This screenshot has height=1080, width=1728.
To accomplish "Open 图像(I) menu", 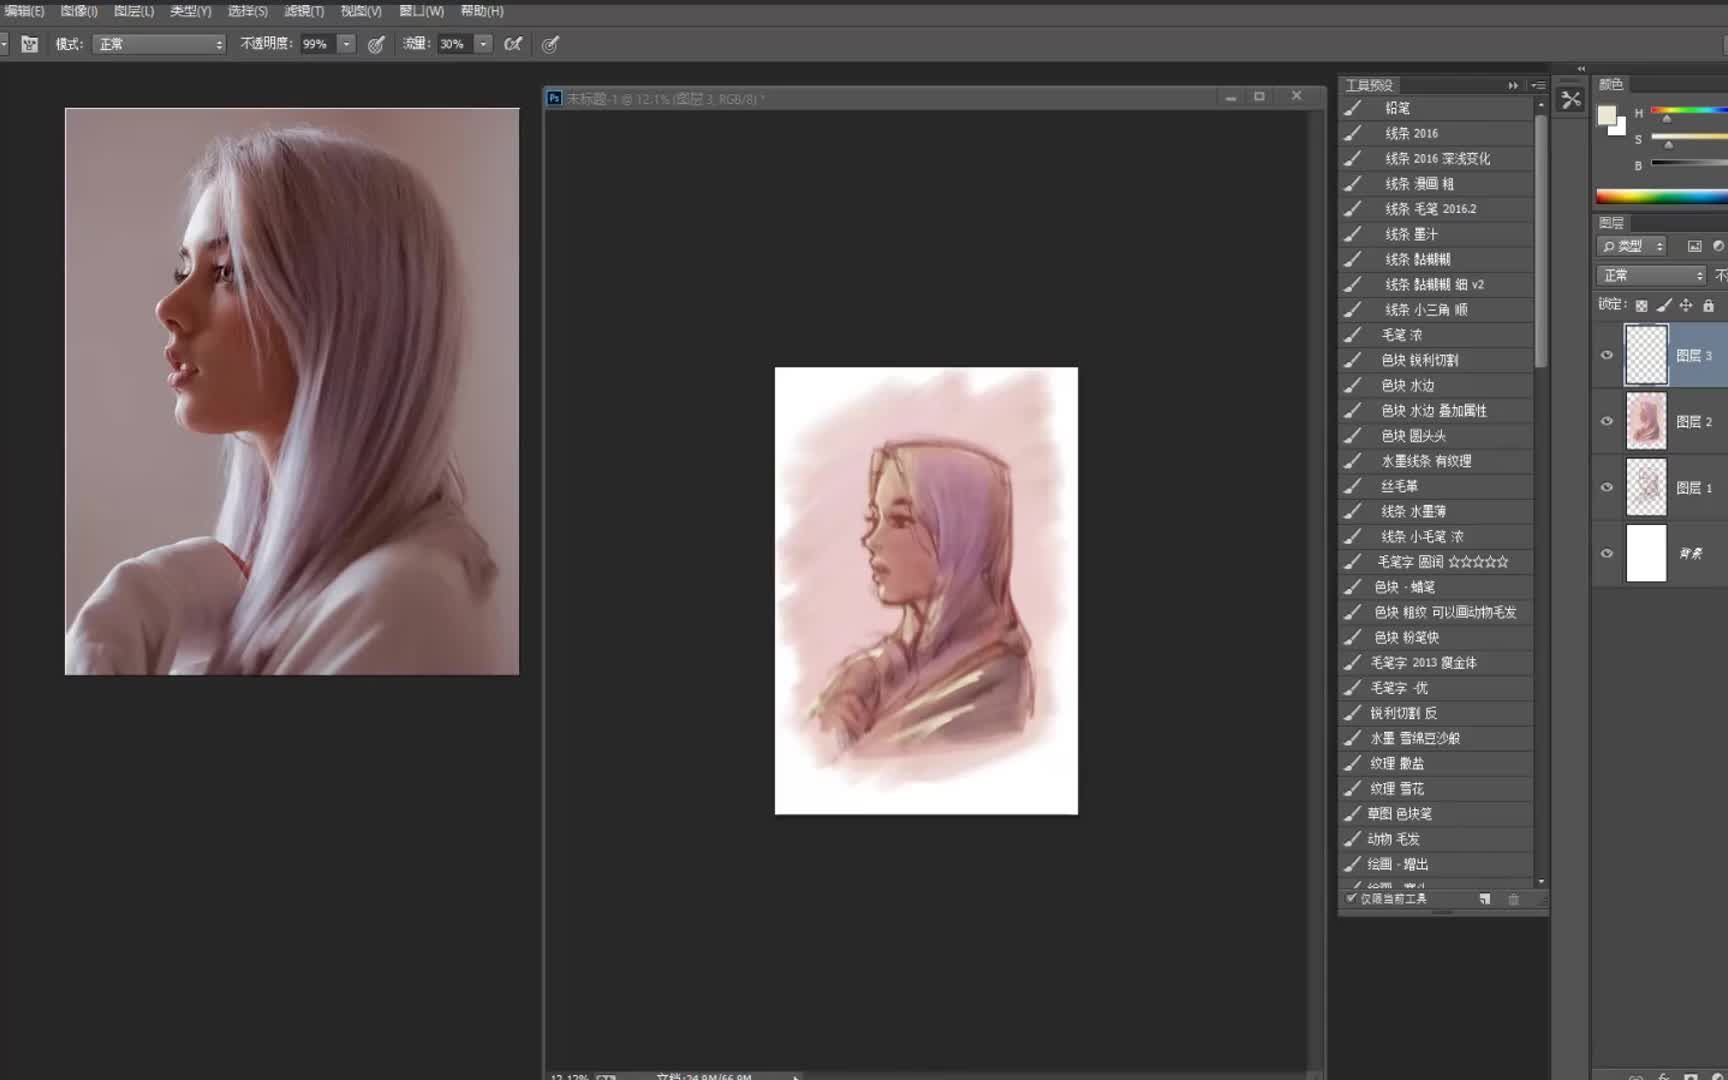I will [x=79, y=11].
